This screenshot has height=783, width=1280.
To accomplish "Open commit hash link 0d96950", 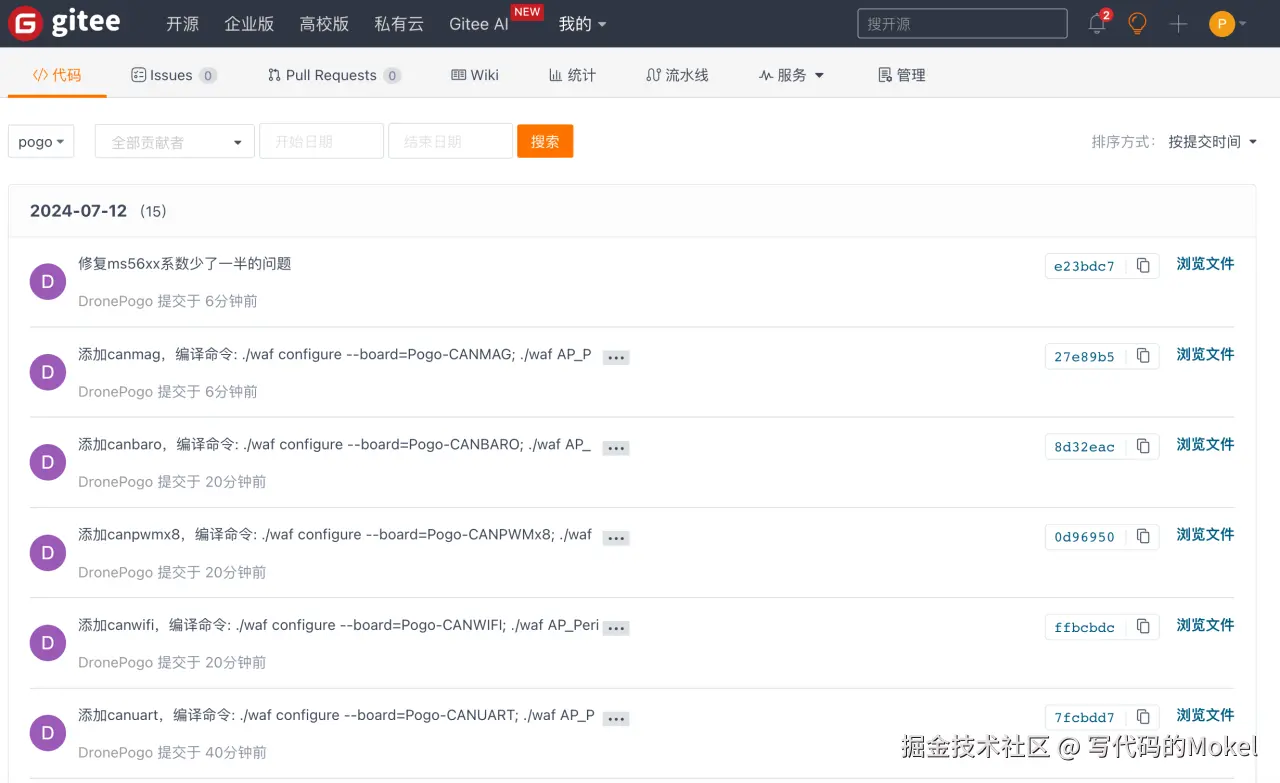I will point(1084,537).
